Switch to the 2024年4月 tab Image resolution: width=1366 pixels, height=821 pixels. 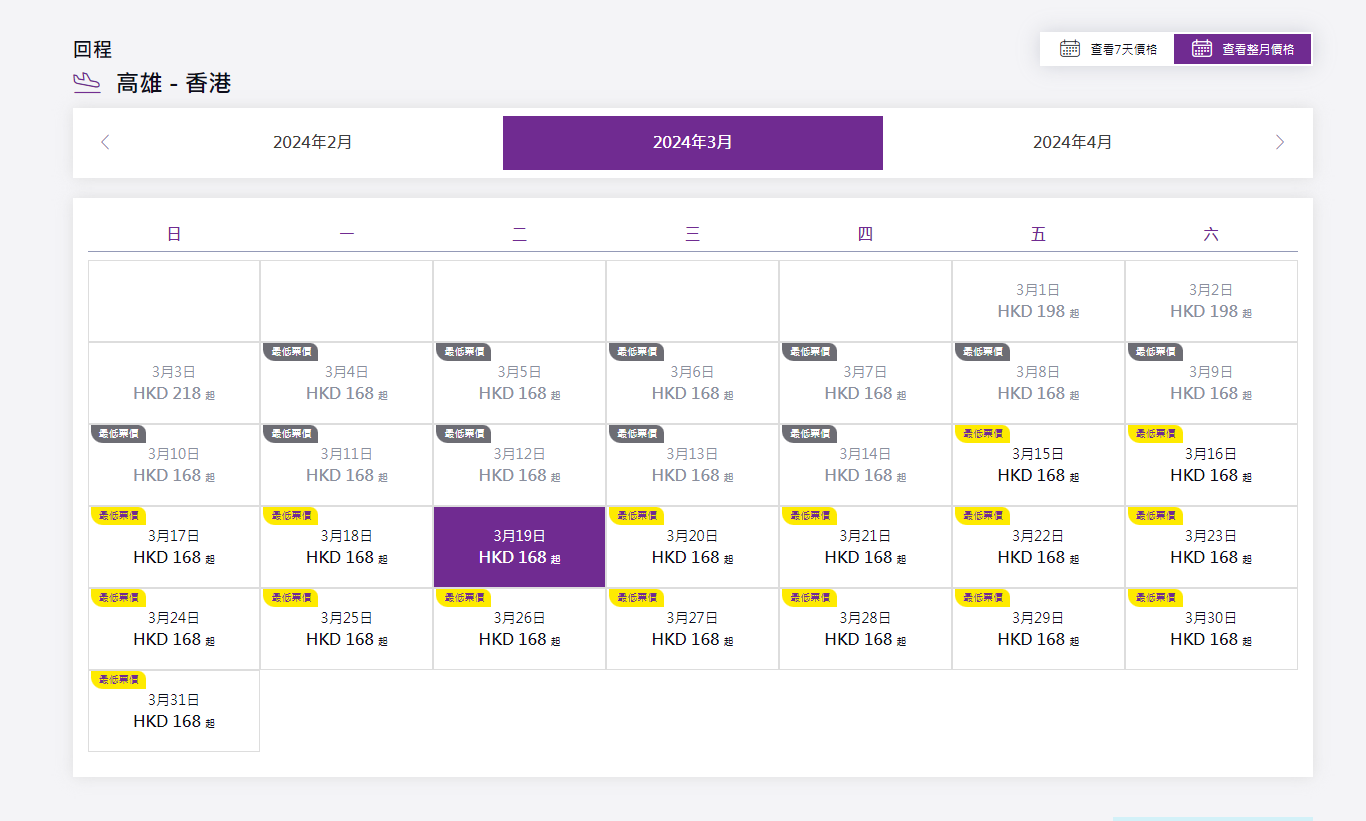(x=1072, y=142)
